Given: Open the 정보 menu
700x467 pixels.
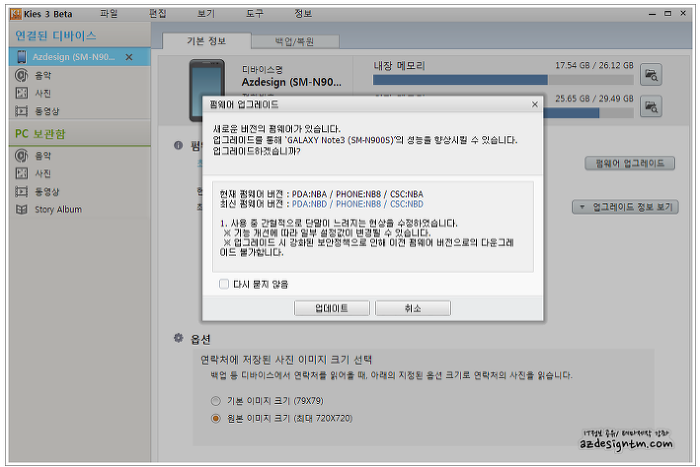Looking at the screenshot, I should [x=303, y=14].
